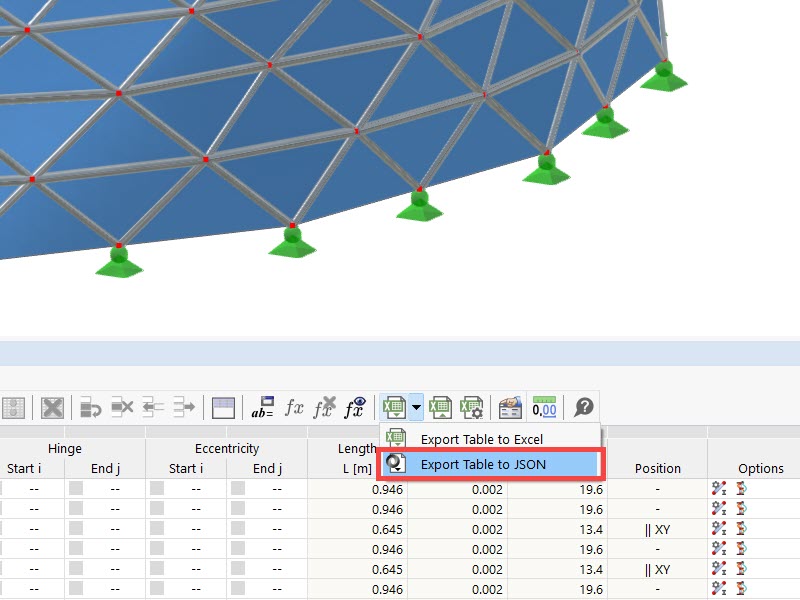Open the Excel export dropdown arrow

(x=414, y=406)
